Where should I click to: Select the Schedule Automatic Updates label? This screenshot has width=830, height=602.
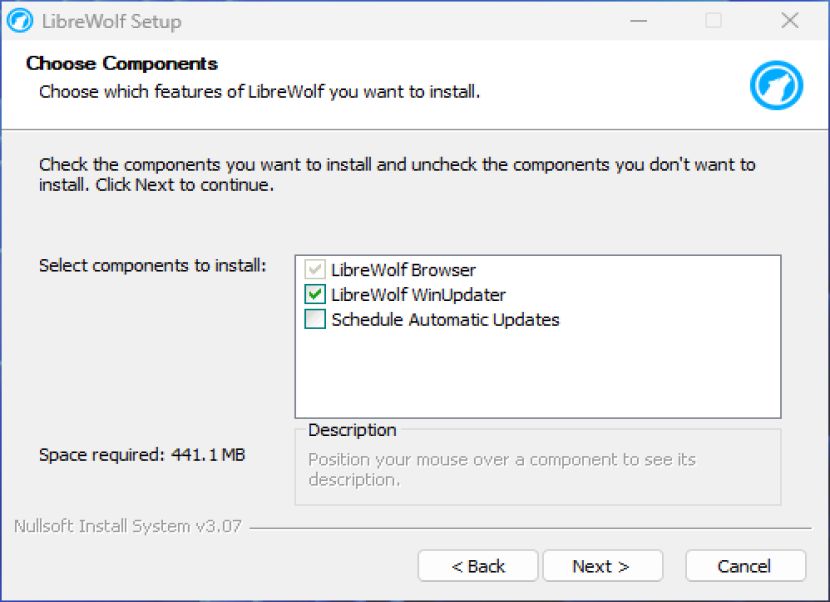(x=445, y=320)
